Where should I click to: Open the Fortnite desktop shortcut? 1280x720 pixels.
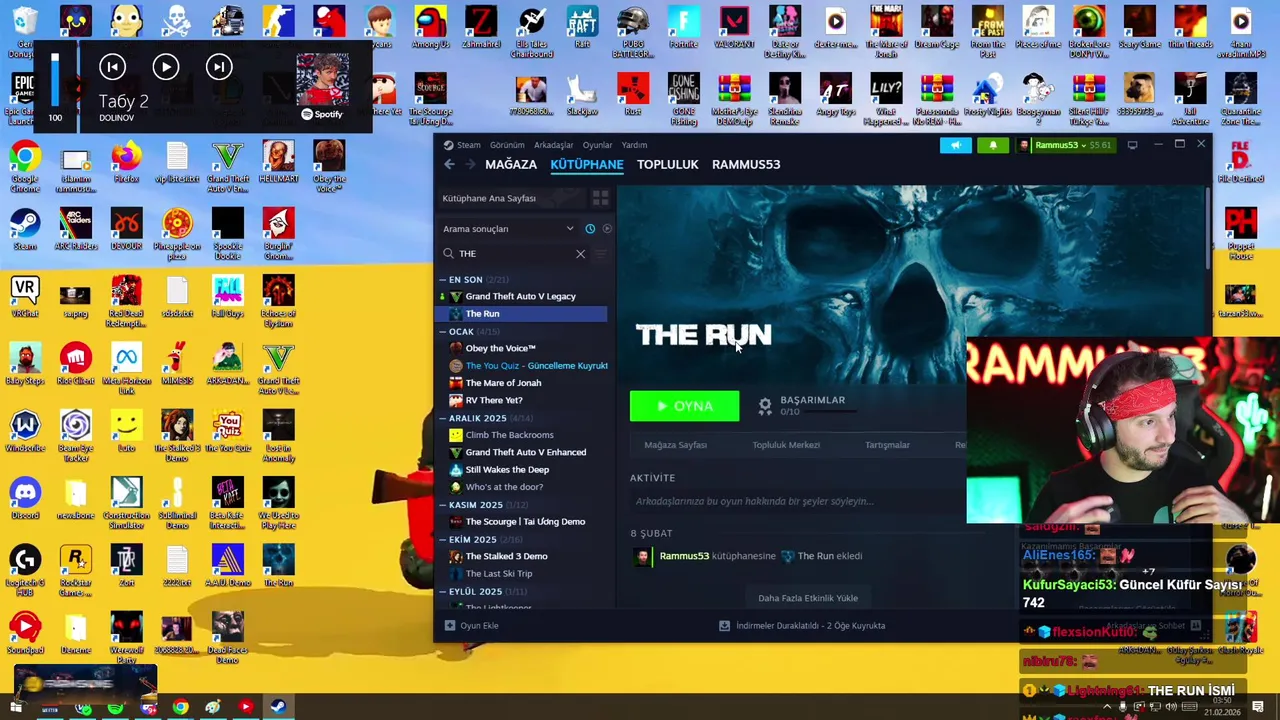[x=683, y=27]
